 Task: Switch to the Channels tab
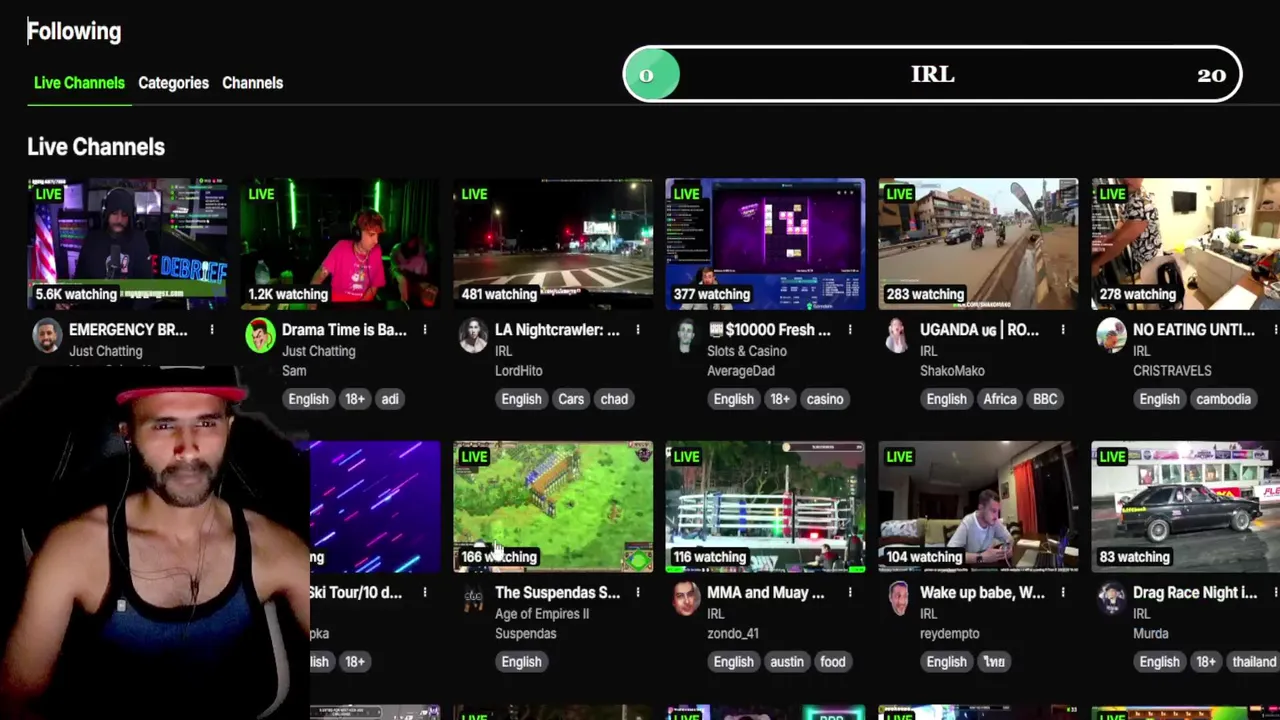[x=252, y=83]
